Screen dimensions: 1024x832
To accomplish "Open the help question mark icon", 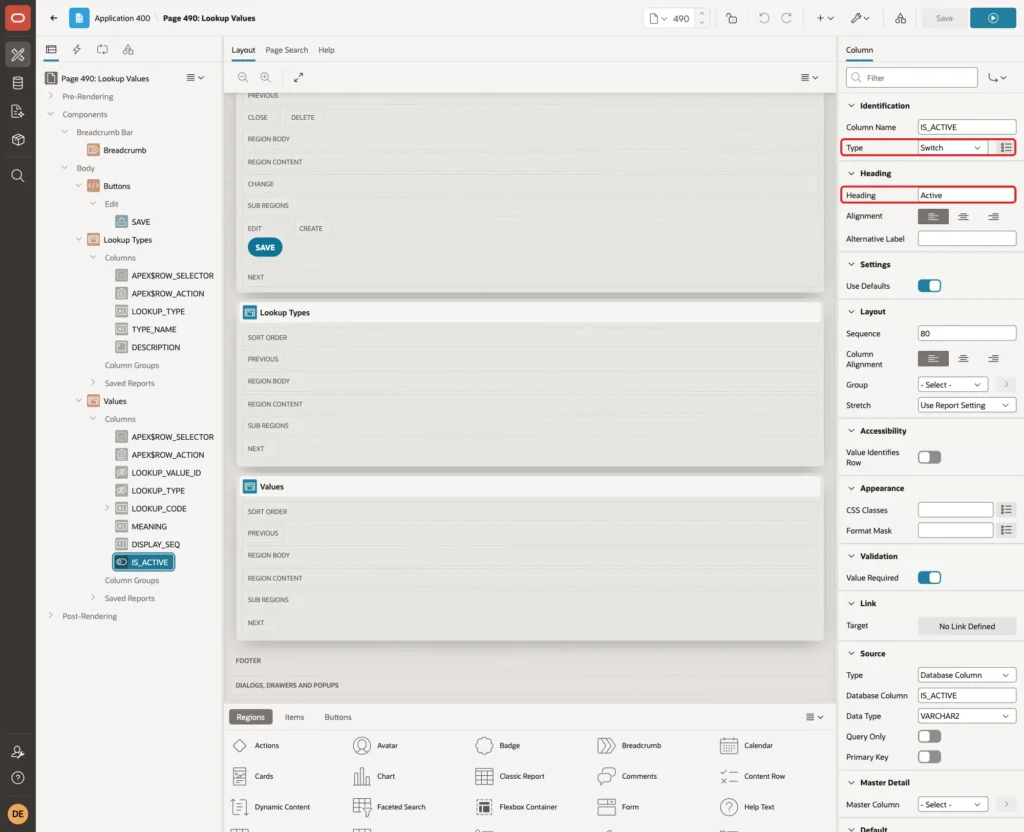I will pos(18,778).
